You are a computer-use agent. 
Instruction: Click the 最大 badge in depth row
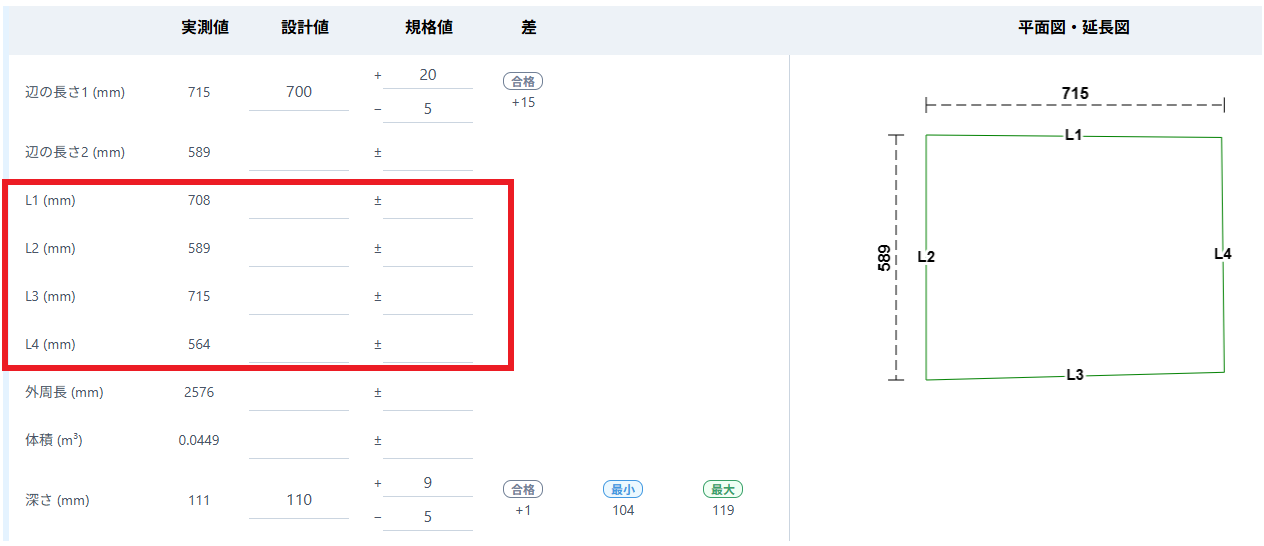[723, 490]
